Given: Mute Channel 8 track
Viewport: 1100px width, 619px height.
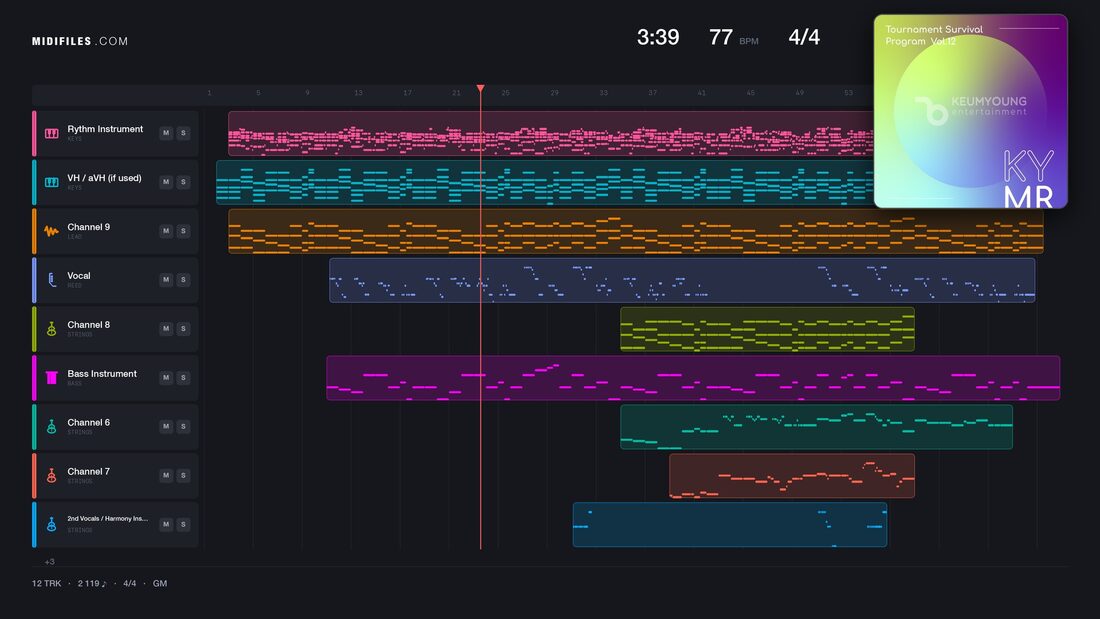Looking at the screenshot, I should [166, 328].
